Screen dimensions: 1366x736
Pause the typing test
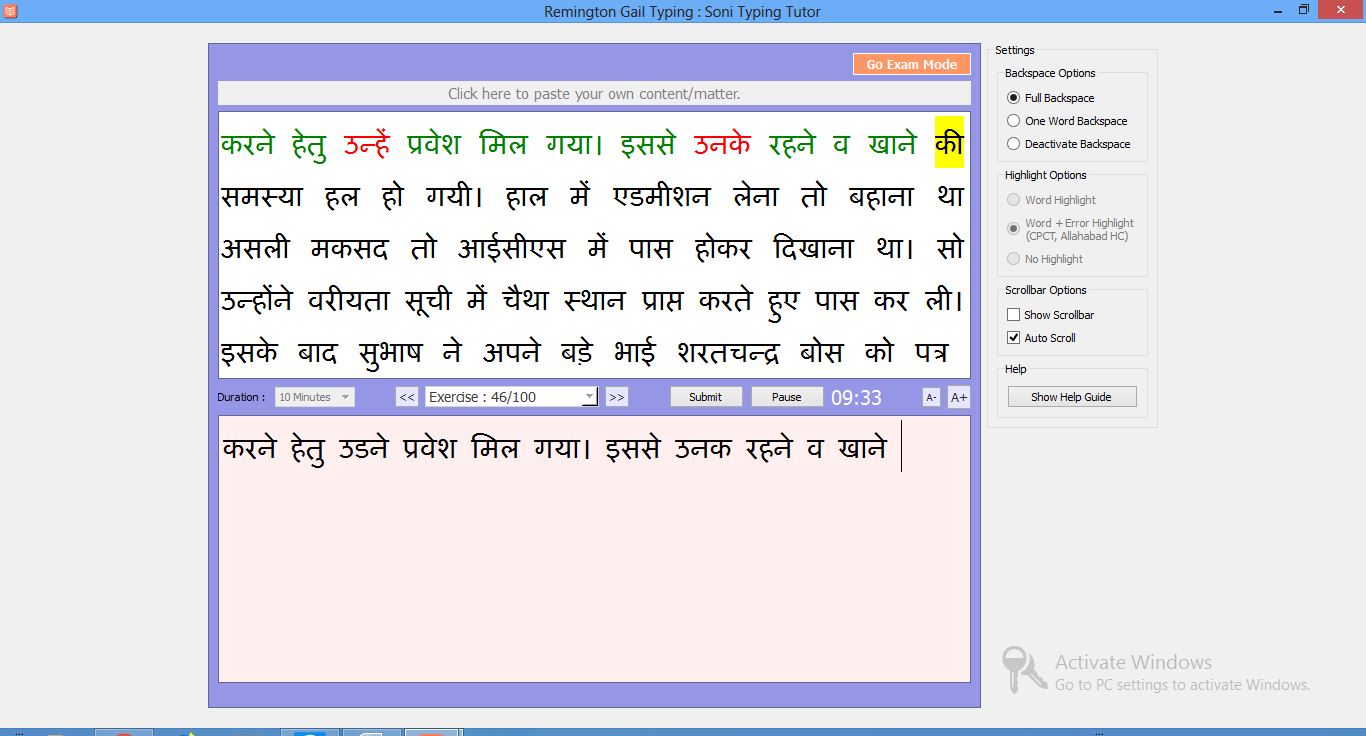(787, 396)
